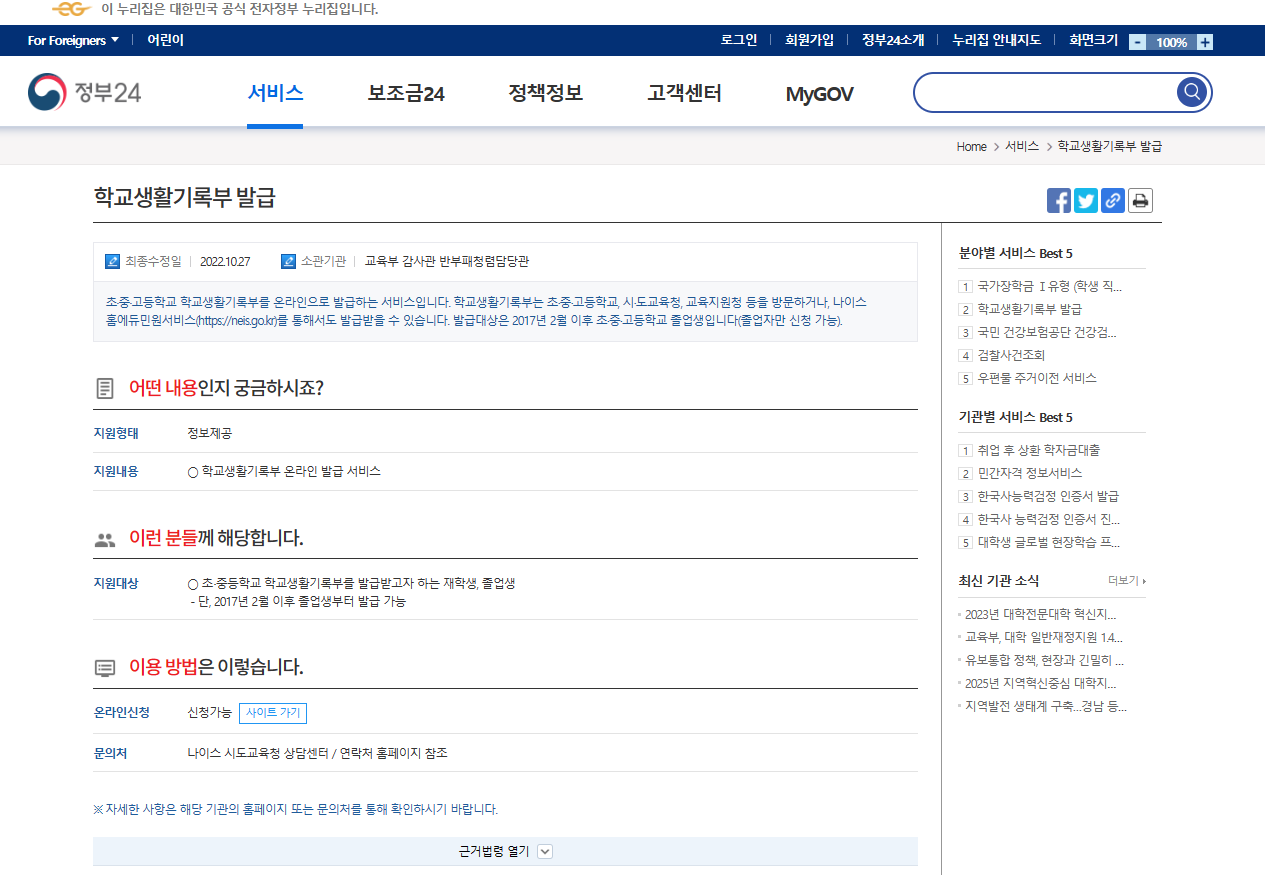Switch to the 보조금24 tab
This screenshot has width=1265, height=875.
tap(404, 91)
